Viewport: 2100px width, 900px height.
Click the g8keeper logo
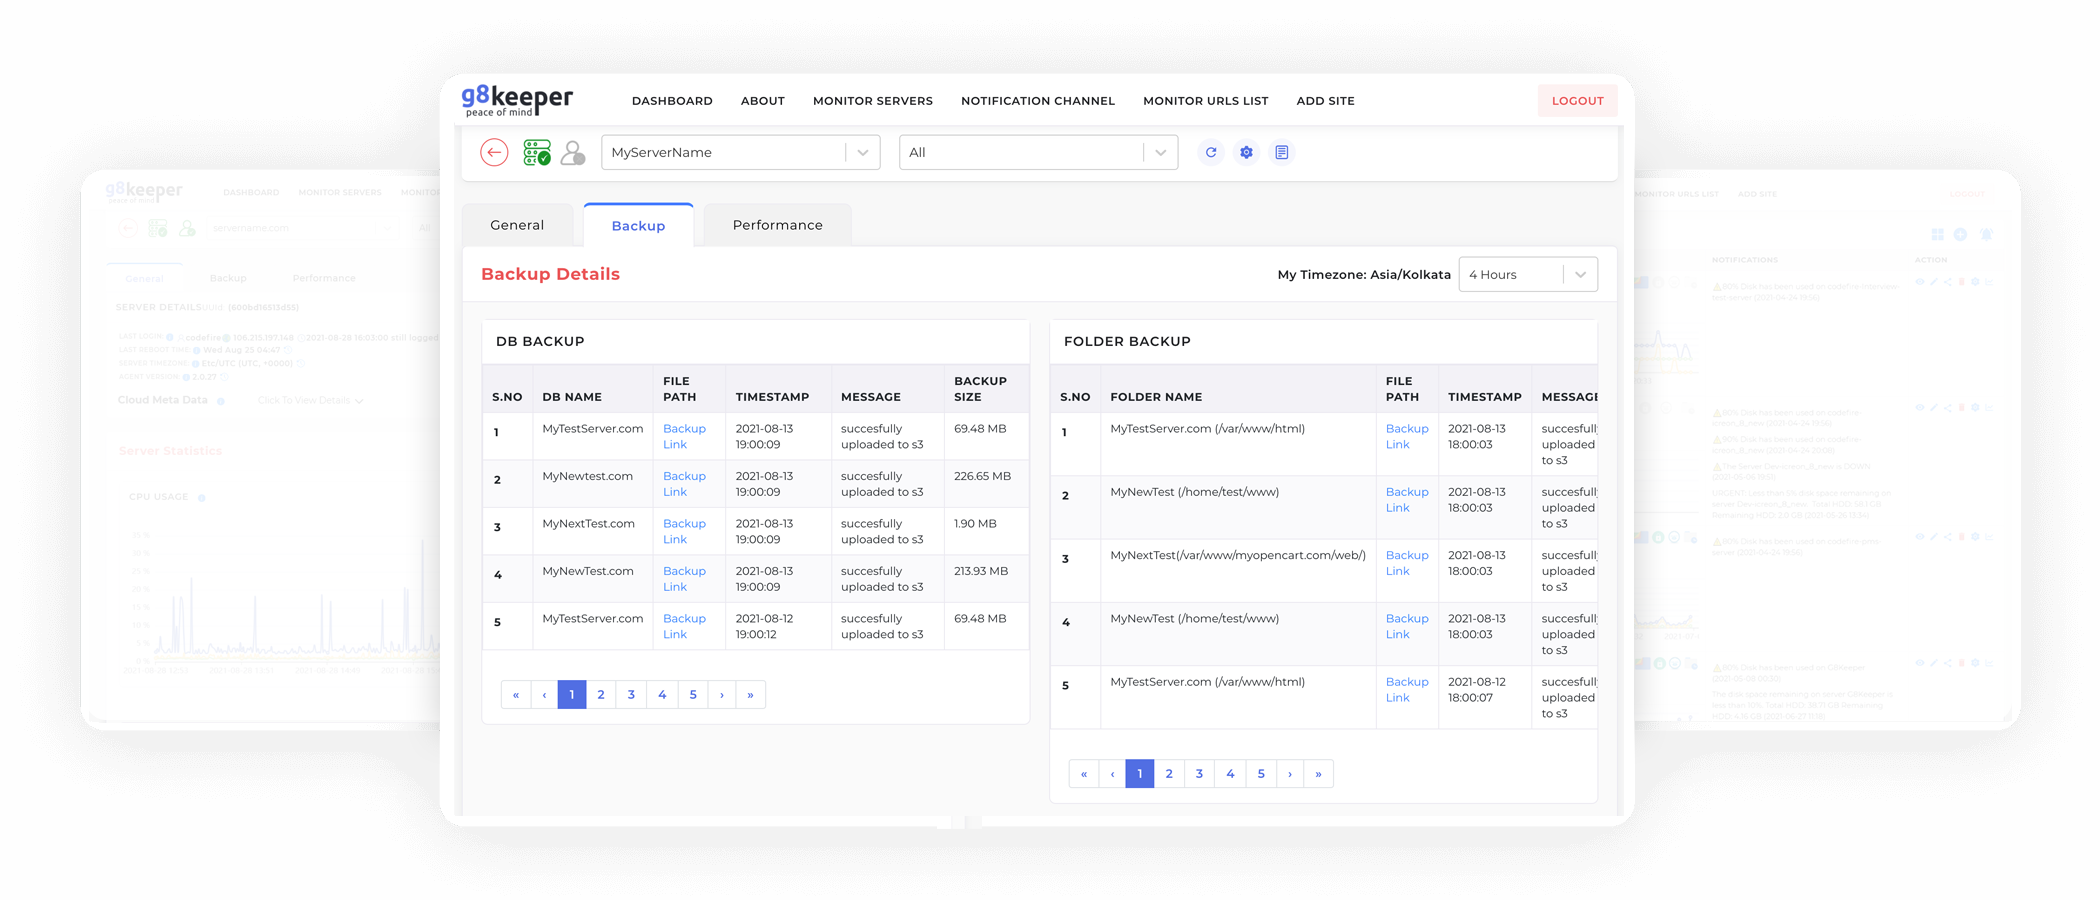pos(516,100)
